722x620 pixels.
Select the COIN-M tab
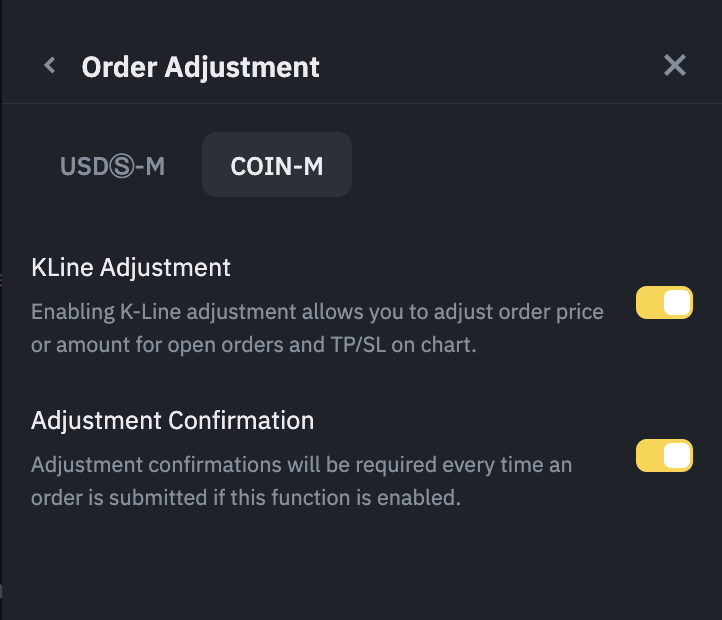[x=277, y=166]
